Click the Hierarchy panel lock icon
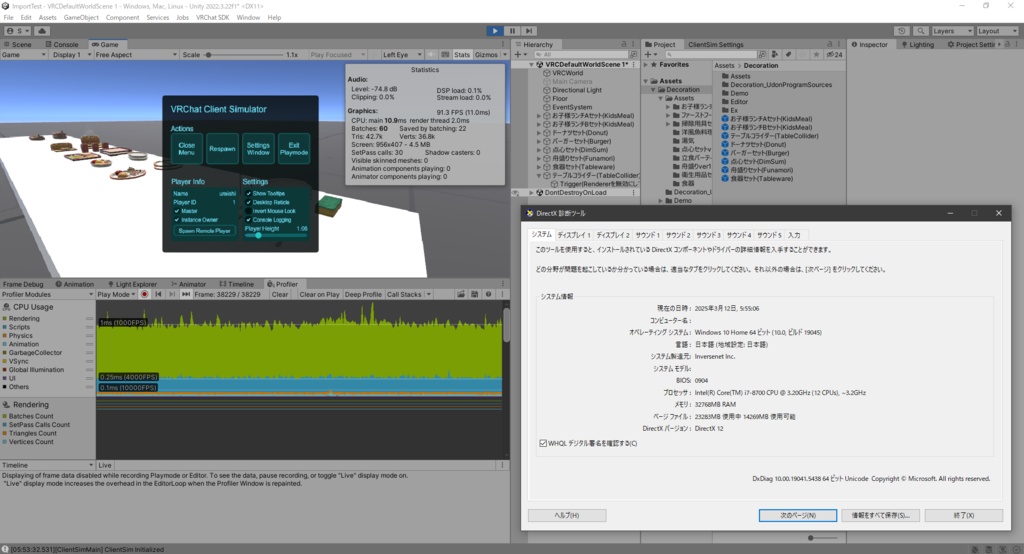This screenshot has width=1024, height=554. click(x=624, y=44)
